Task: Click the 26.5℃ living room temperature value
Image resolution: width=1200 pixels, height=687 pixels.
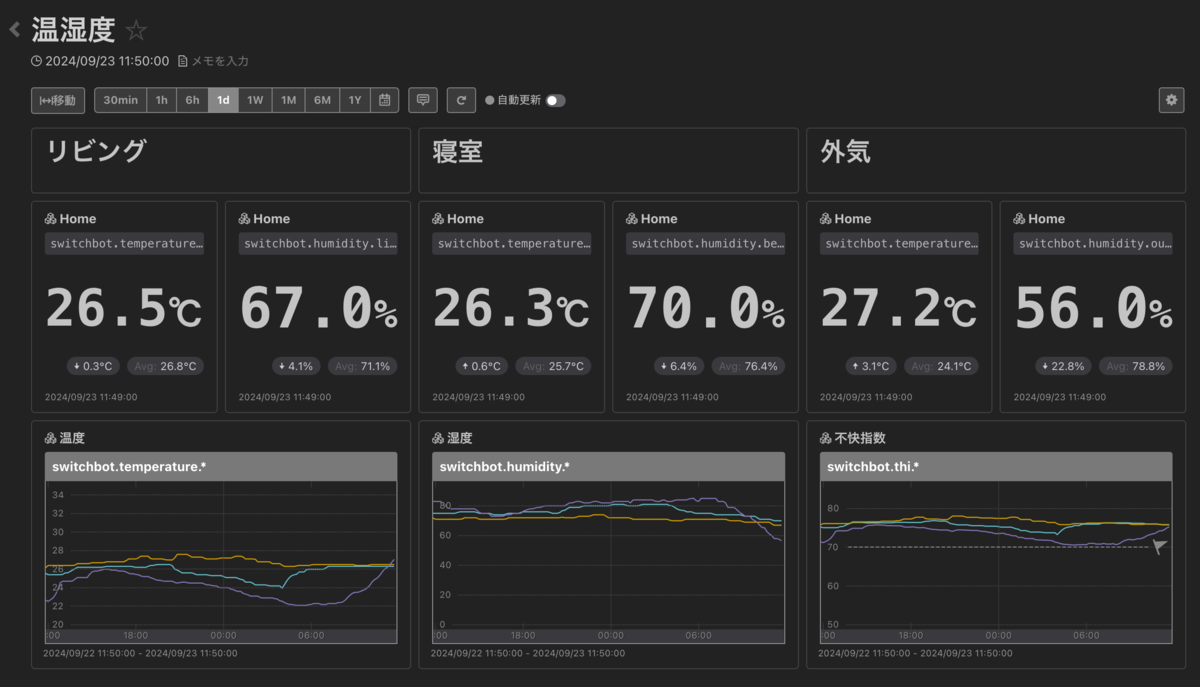Action: click(124, 309)
